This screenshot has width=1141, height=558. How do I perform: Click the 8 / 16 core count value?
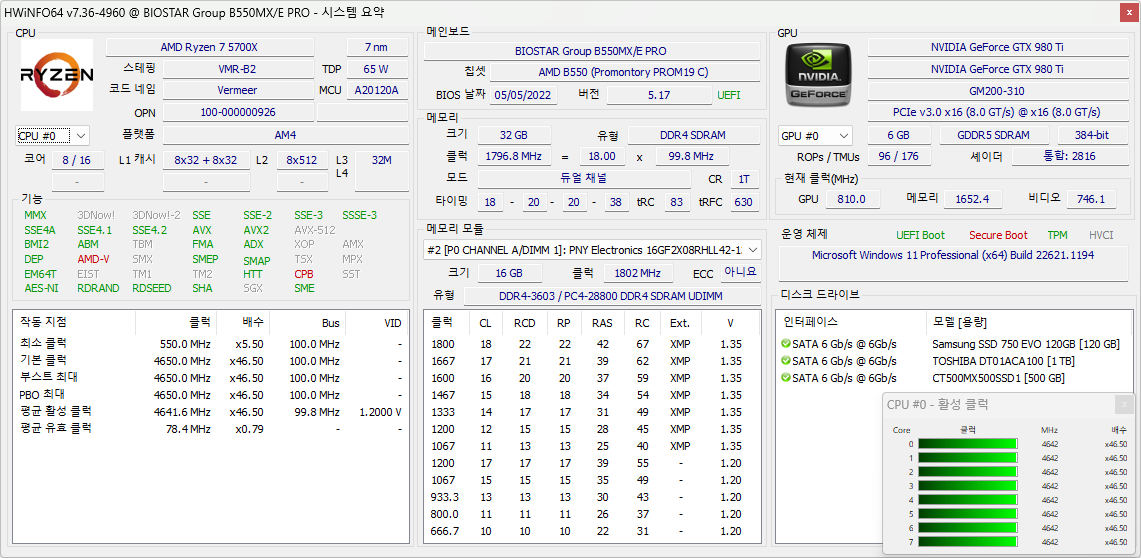point(77,160)
